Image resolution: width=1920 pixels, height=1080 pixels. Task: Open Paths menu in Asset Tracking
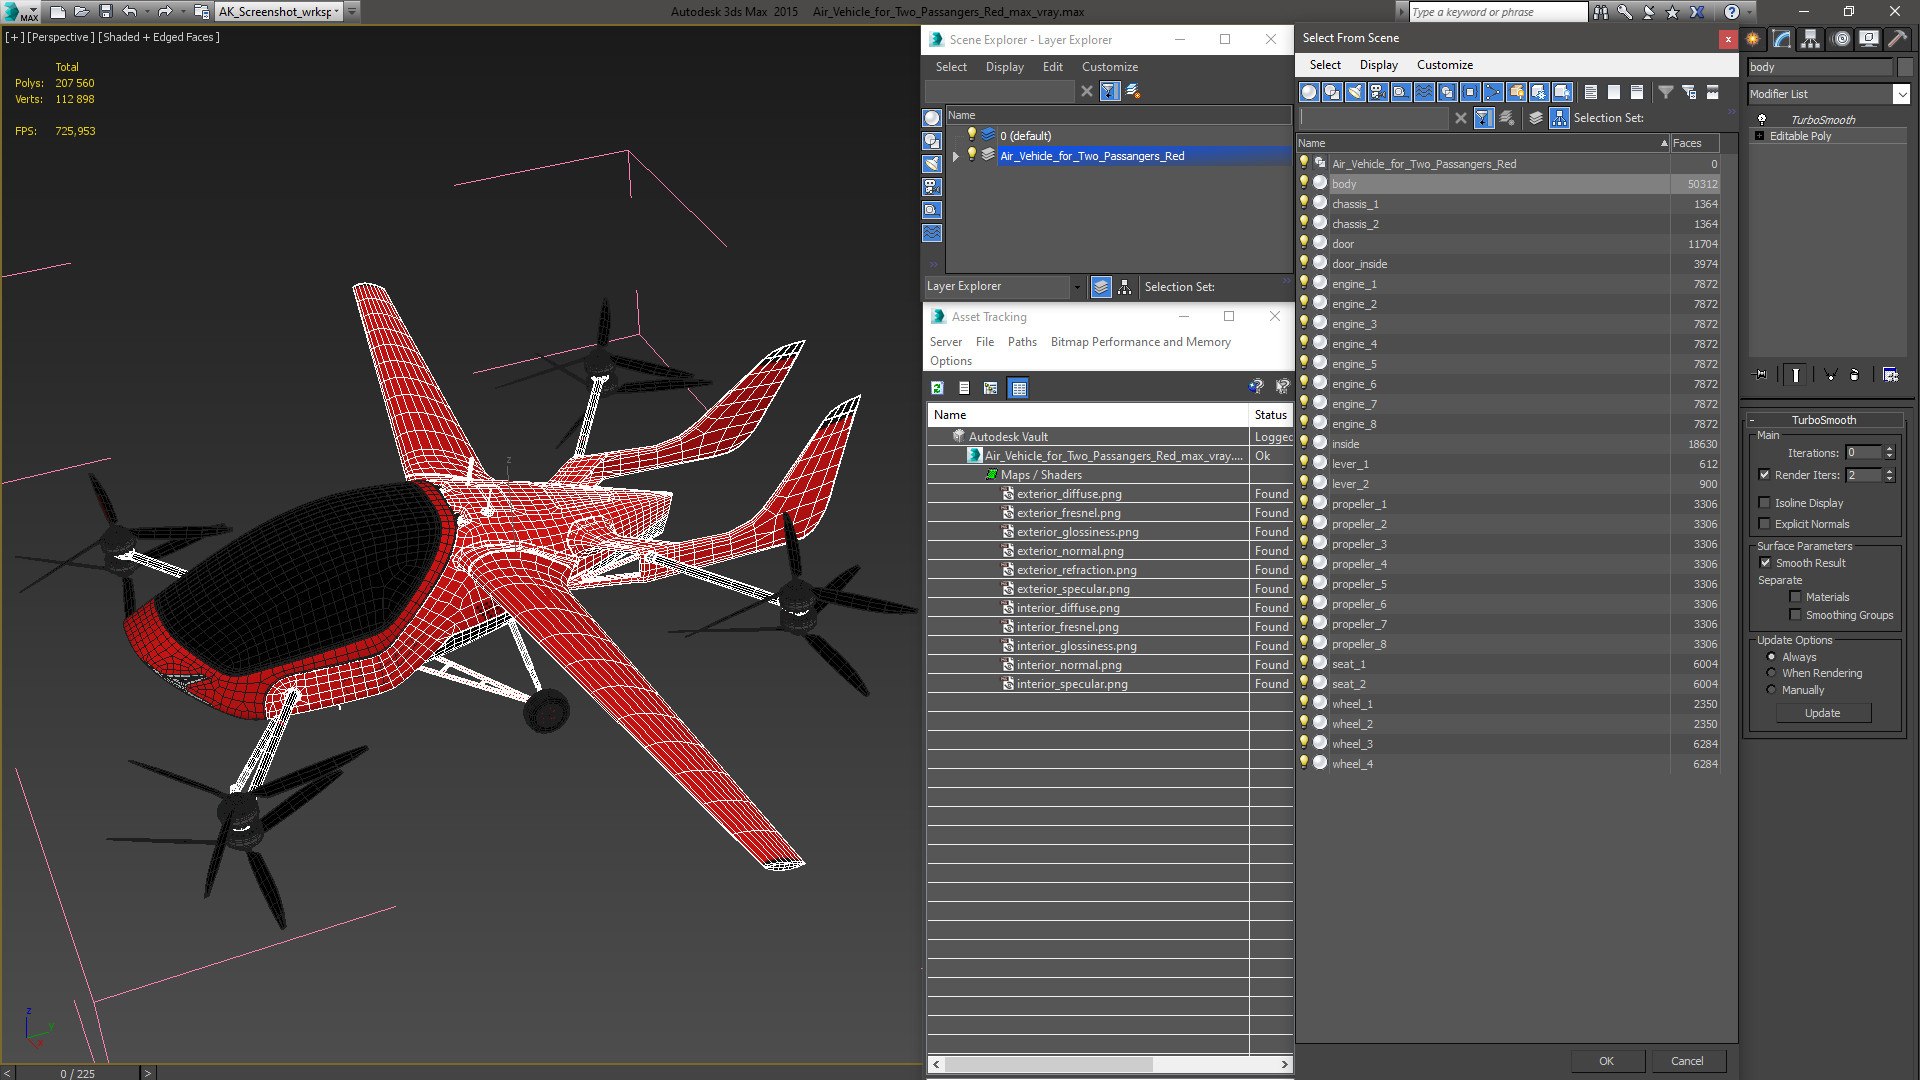(1022, 342)
